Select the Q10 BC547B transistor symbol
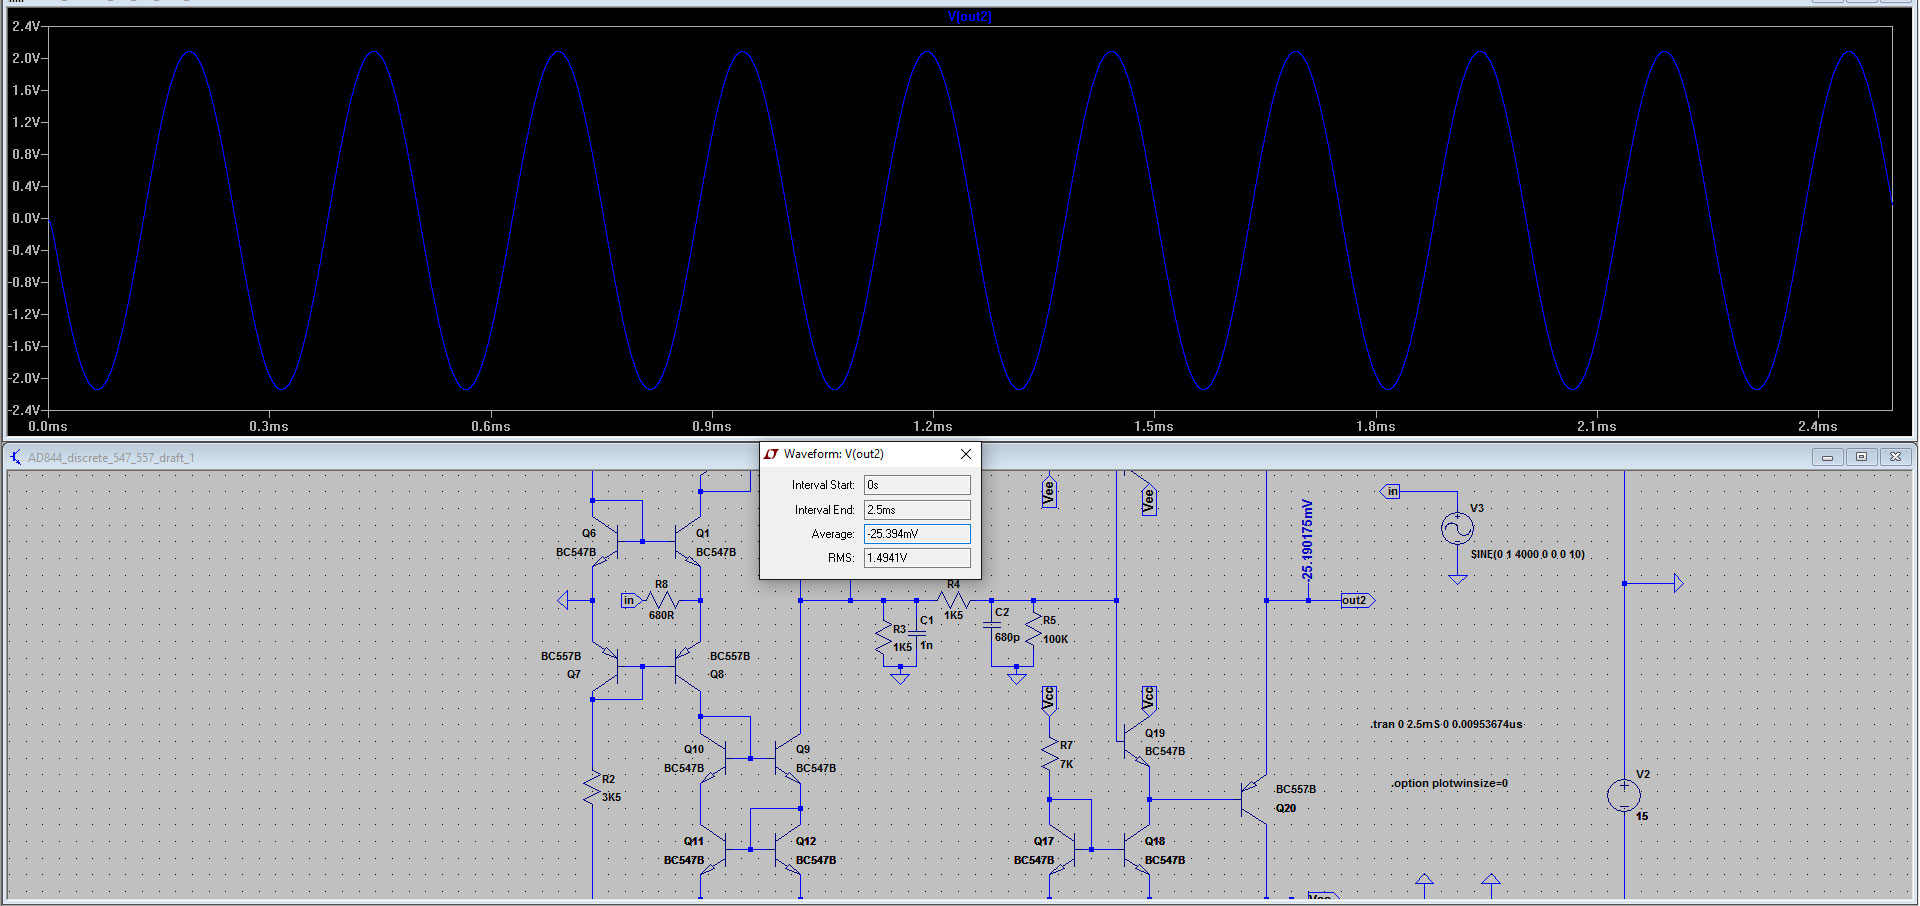1920x906 pixels. (715, 760)
